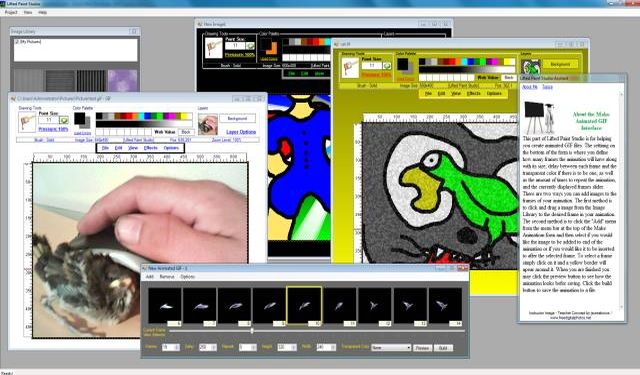The height and width of the screenshot is (375, 640).
Task: Select animation frame numbered 11
Action: click(x=340, y=306)
